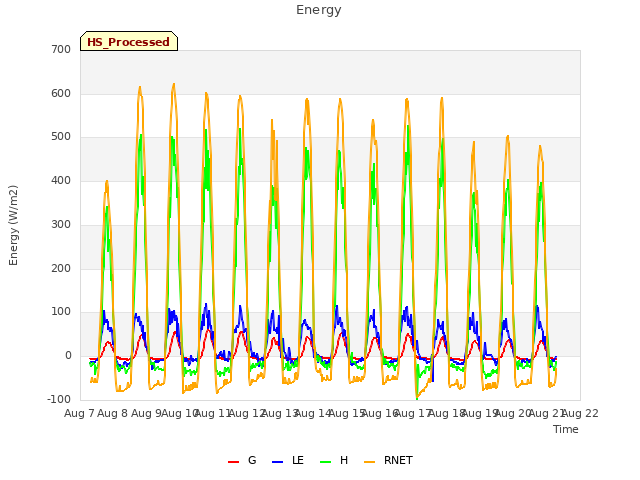This screenshot has height=480, width=640.
Task: Click the blue LE legend swatch
Action: coord(277,462)
